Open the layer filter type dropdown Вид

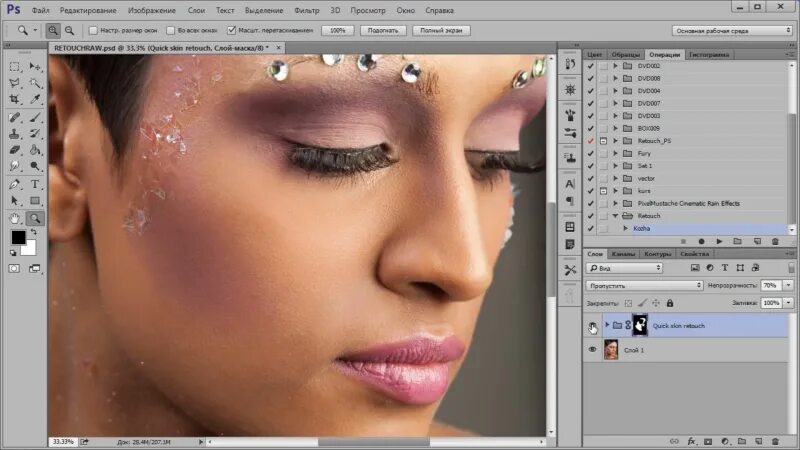[624, 268]
